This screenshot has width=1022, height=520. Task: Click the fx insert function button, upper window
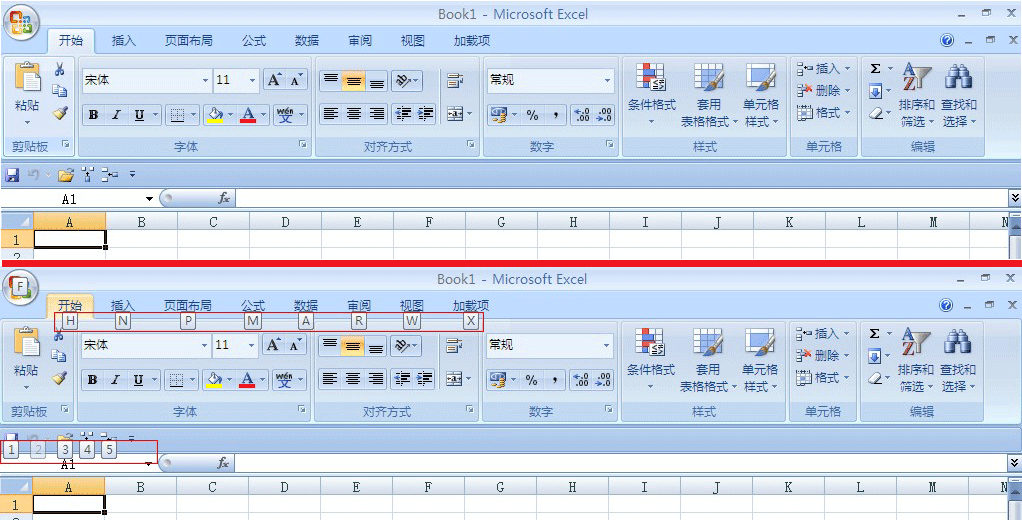[224, 199]
